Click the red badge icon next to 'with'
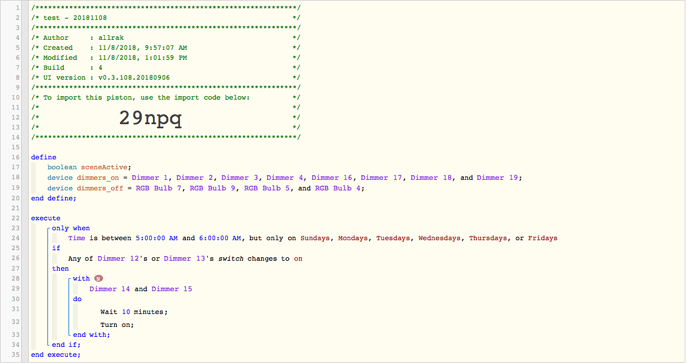Screen dimensions: 690x364 tap(99, 279)
